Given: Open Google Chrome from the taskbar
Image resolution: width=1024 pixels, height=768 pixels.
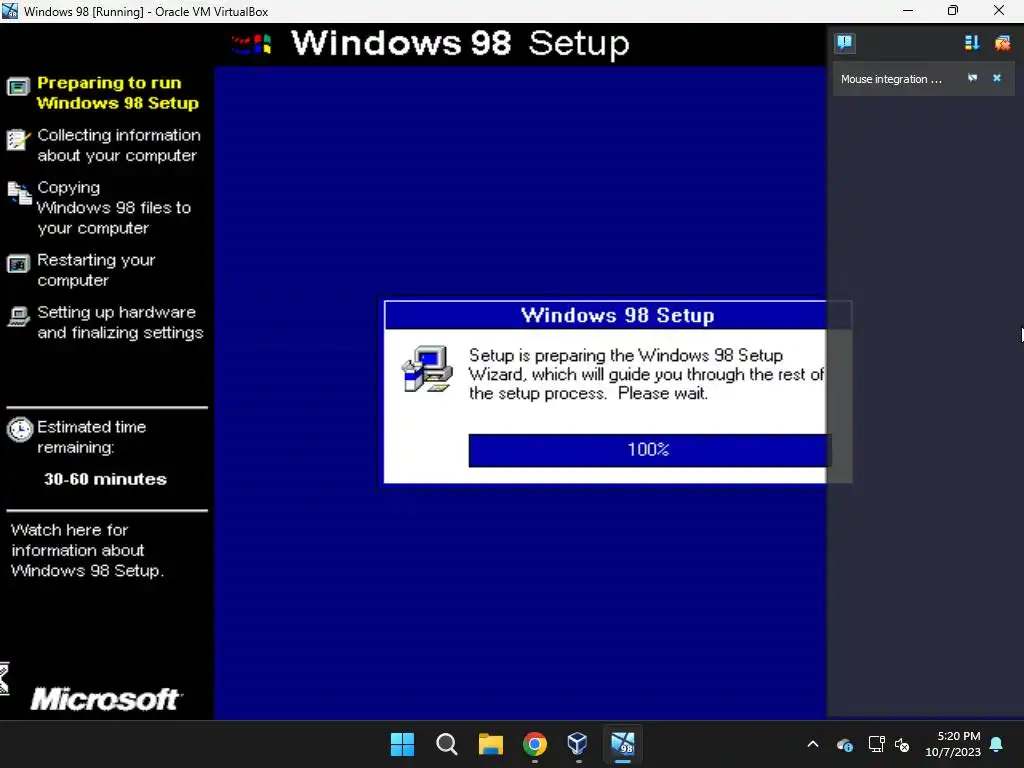Looking at the screenshot, I should pyautogui.click(x=535, y=744).
